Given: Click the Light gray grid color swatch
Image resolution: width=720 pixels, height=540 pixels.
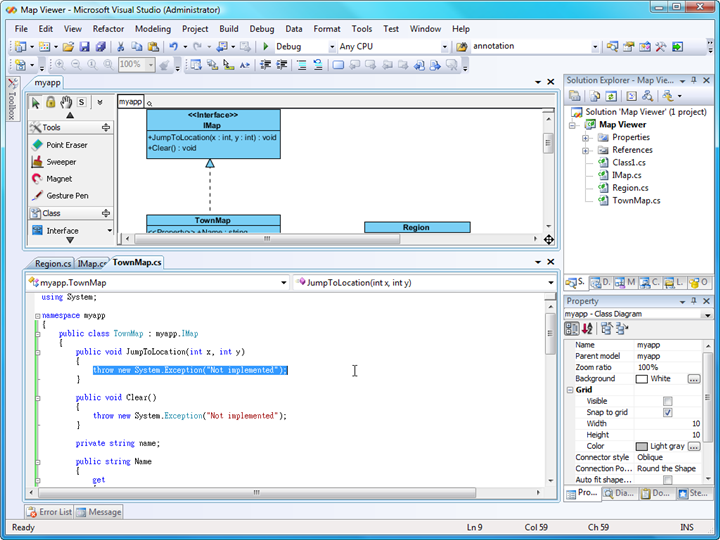Looking at the screenshot, I should (x=641, y=446).
